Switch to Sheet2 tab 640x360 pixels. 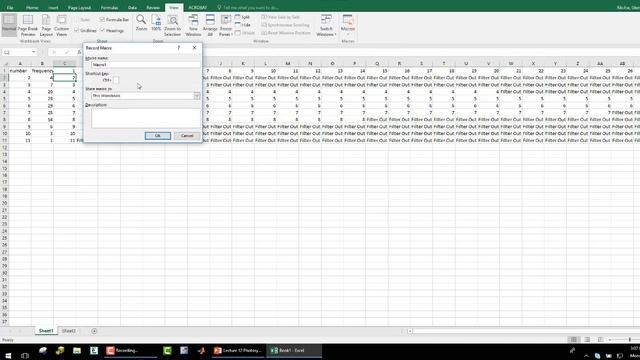[69, 331]
